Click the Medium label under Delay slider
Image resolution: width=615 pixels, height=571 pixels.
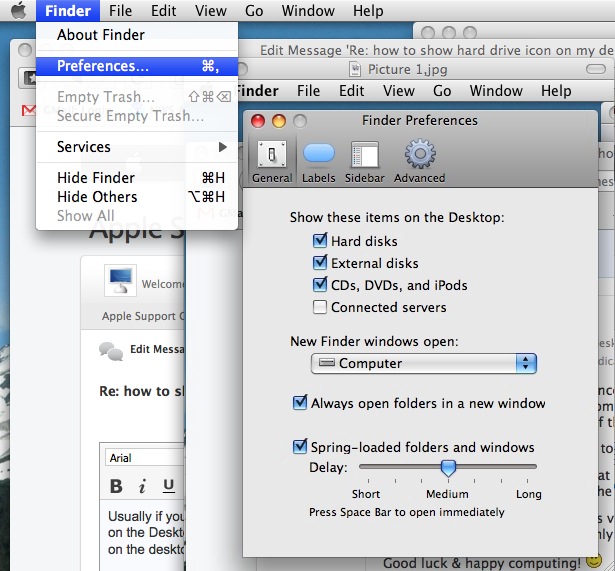(x=448, y=494)
